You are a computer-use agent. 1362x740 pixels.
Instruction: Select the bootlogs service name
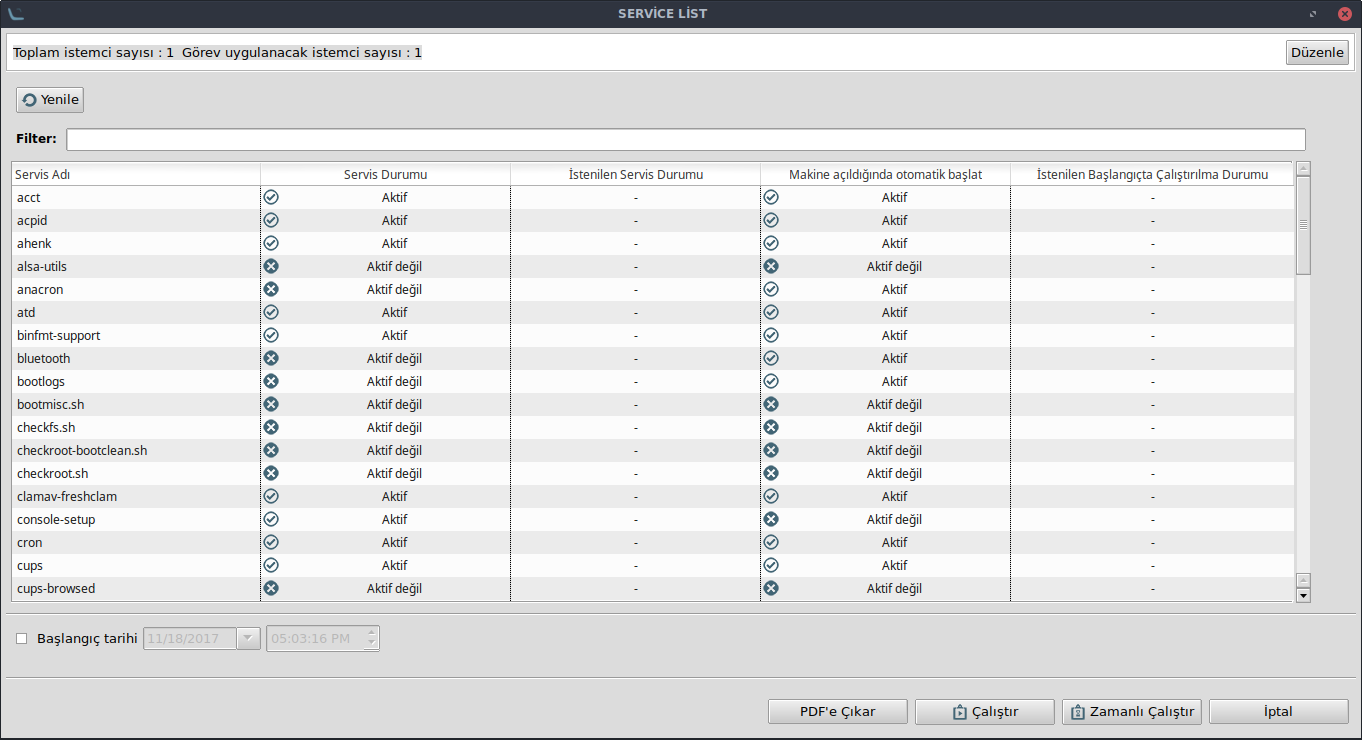(x=41, y=381)
